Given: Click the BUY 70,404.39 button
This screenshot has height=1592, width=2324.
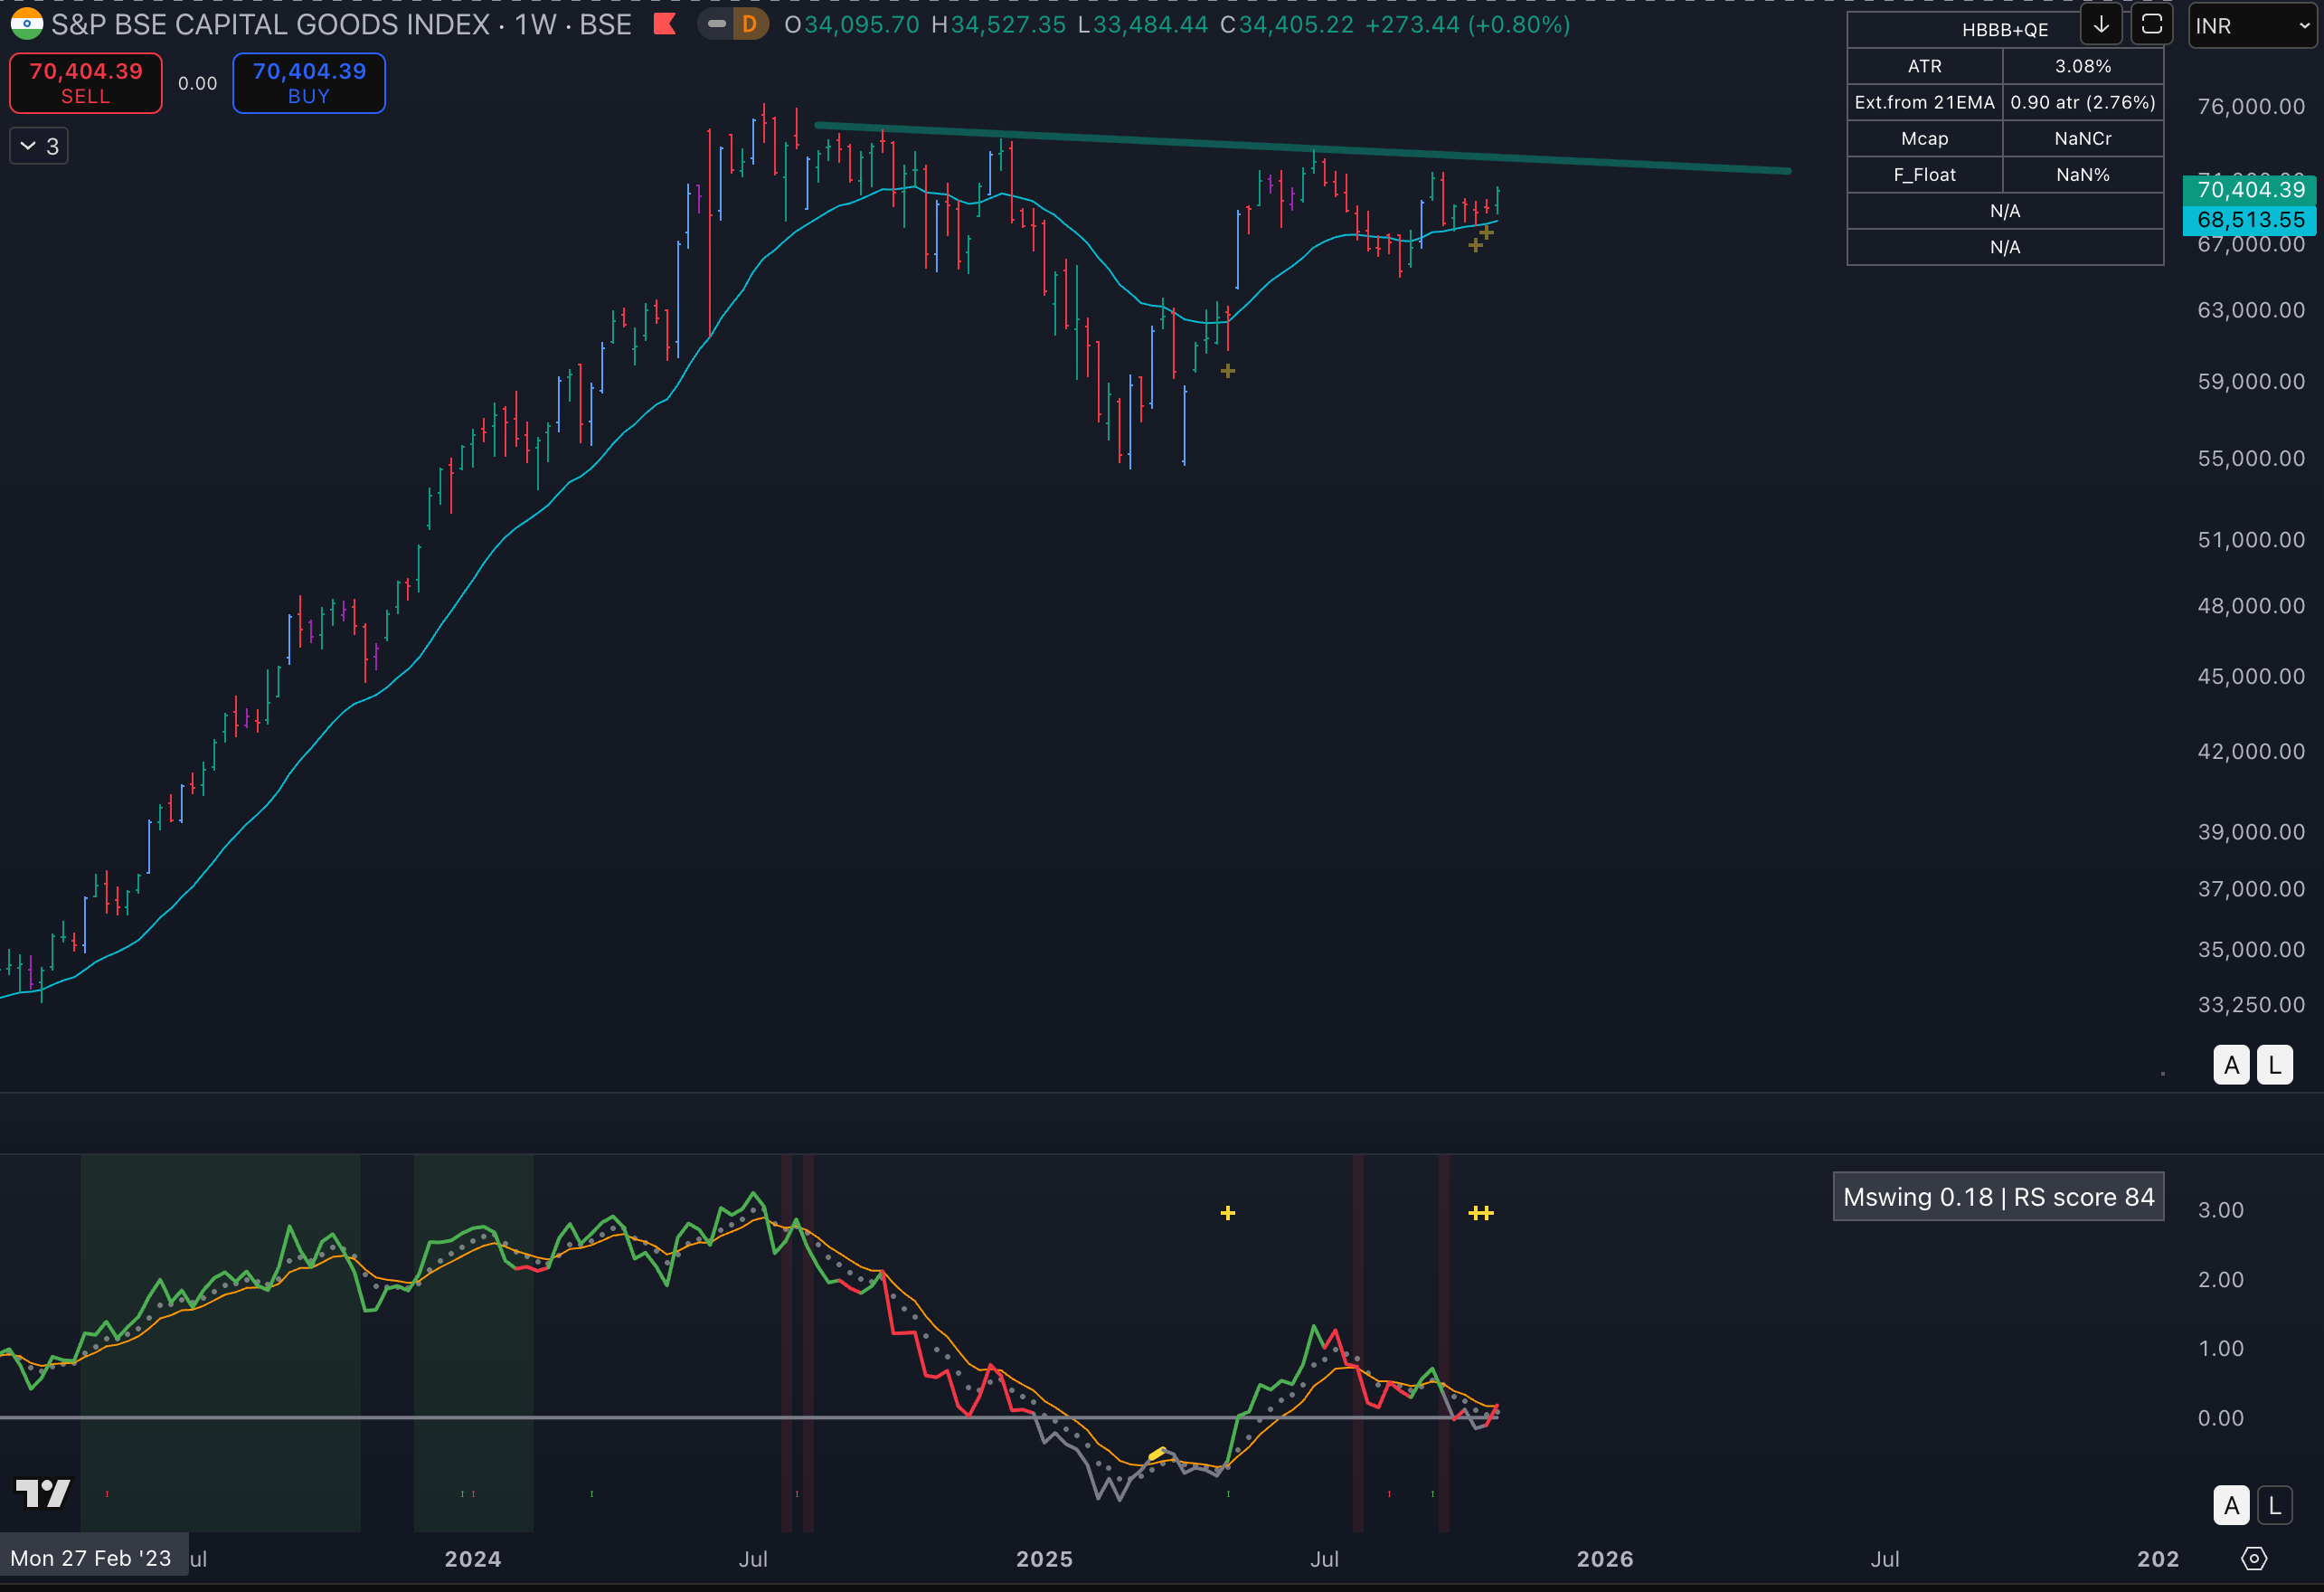Looking at the screenshot, I should [x=309, y=83].
